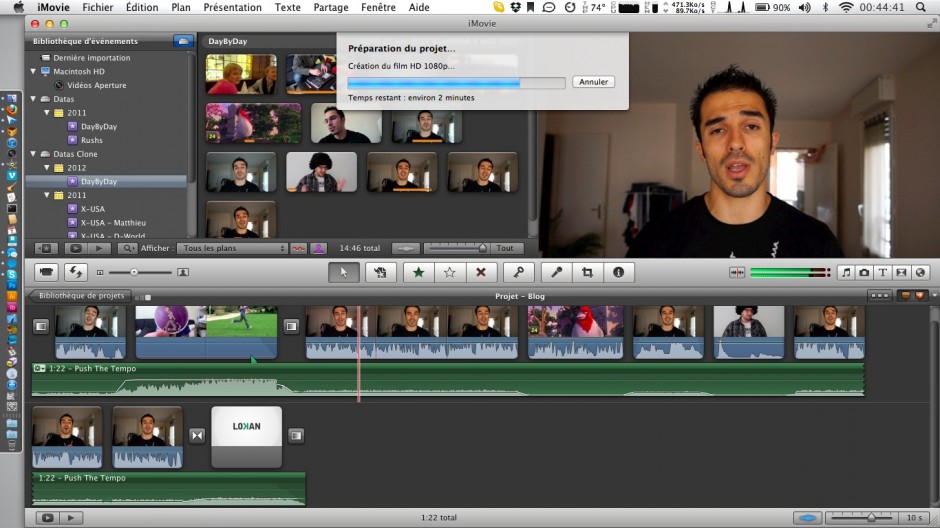
Task: Select the curly wig clip in event browser
Action: point(321,171)
